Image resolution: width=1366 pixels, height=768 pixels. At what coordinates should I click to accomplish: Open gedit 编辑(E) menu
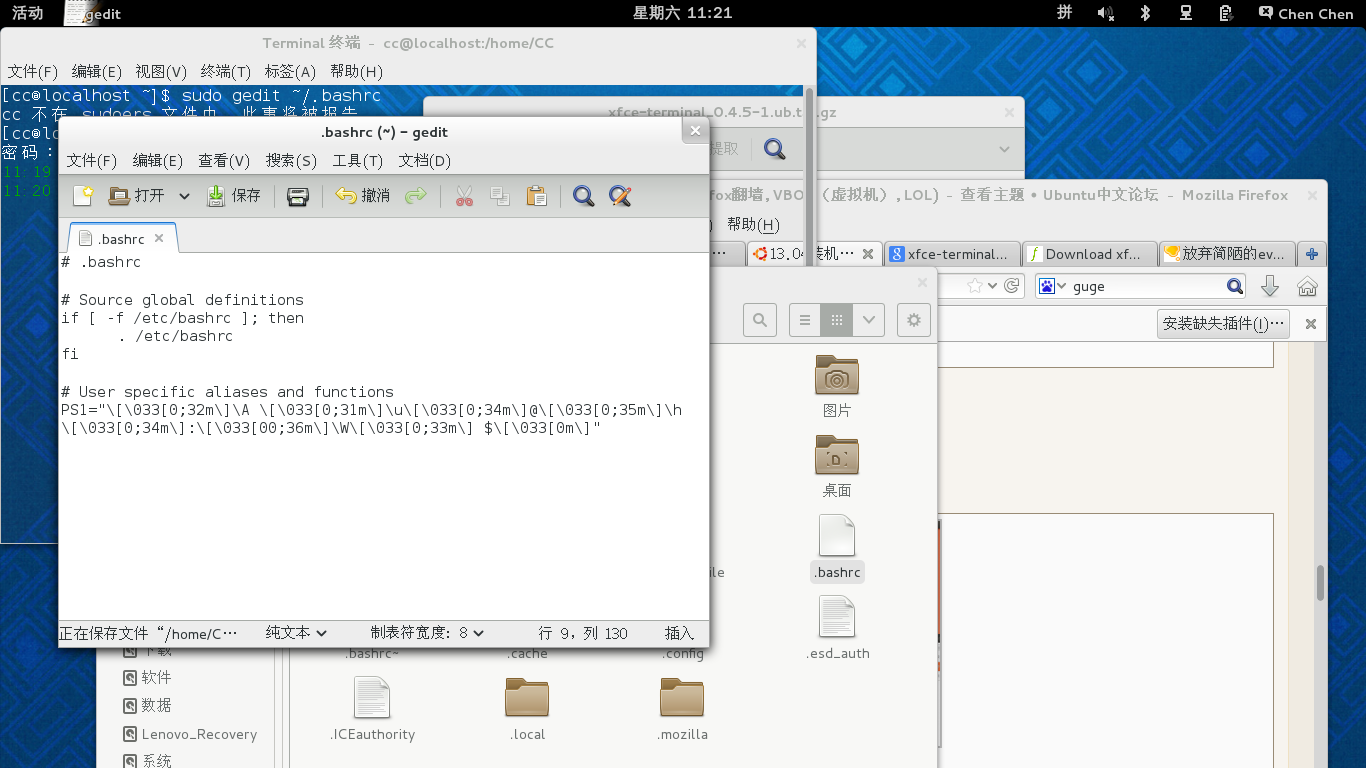[158, 160]
